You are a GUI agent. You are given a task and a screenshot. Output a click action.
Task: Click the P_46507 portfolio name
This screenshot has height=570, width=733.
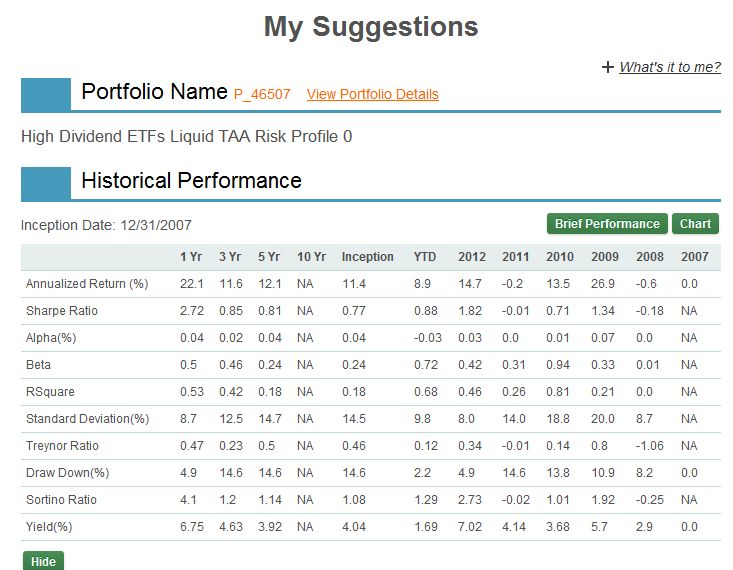(x=262, y=94)
